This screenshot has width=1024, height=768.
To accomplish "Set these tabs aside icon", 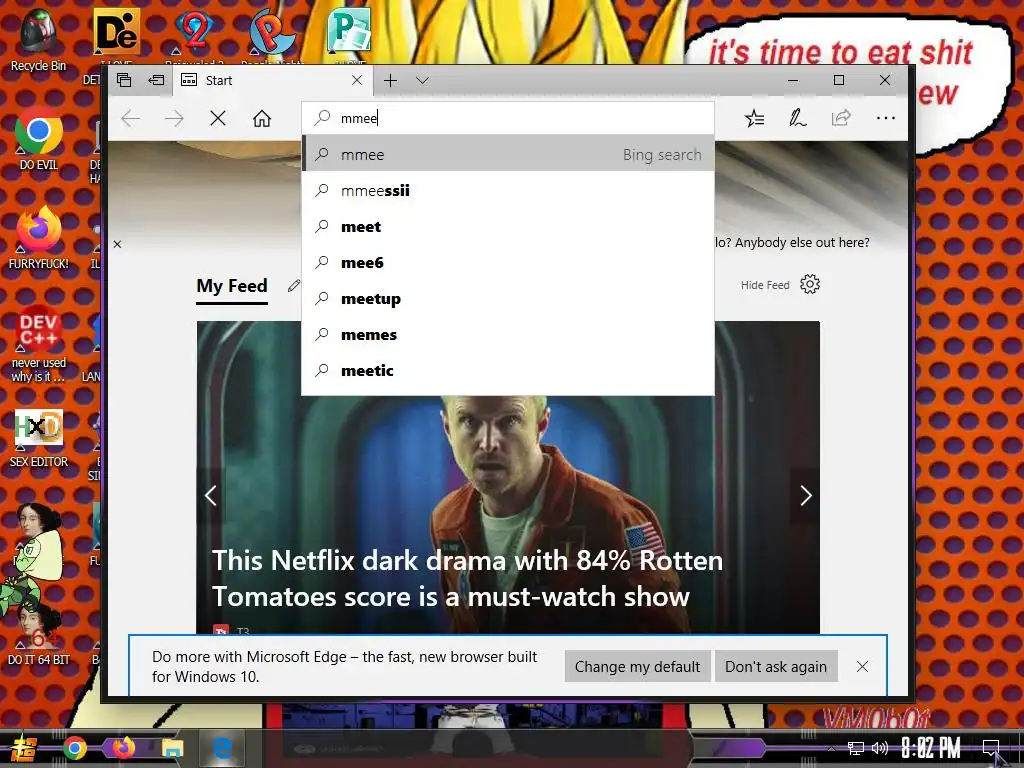I will click(156, 80).
